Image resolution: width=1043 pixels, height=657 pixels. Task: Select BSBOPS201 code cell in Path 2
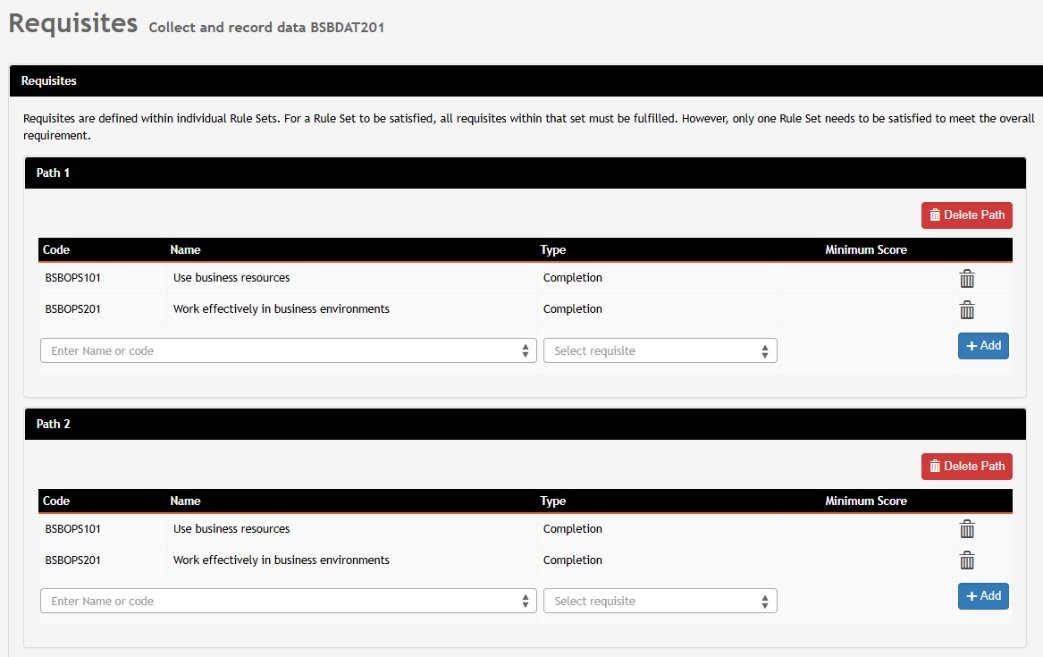coord(73,561)
